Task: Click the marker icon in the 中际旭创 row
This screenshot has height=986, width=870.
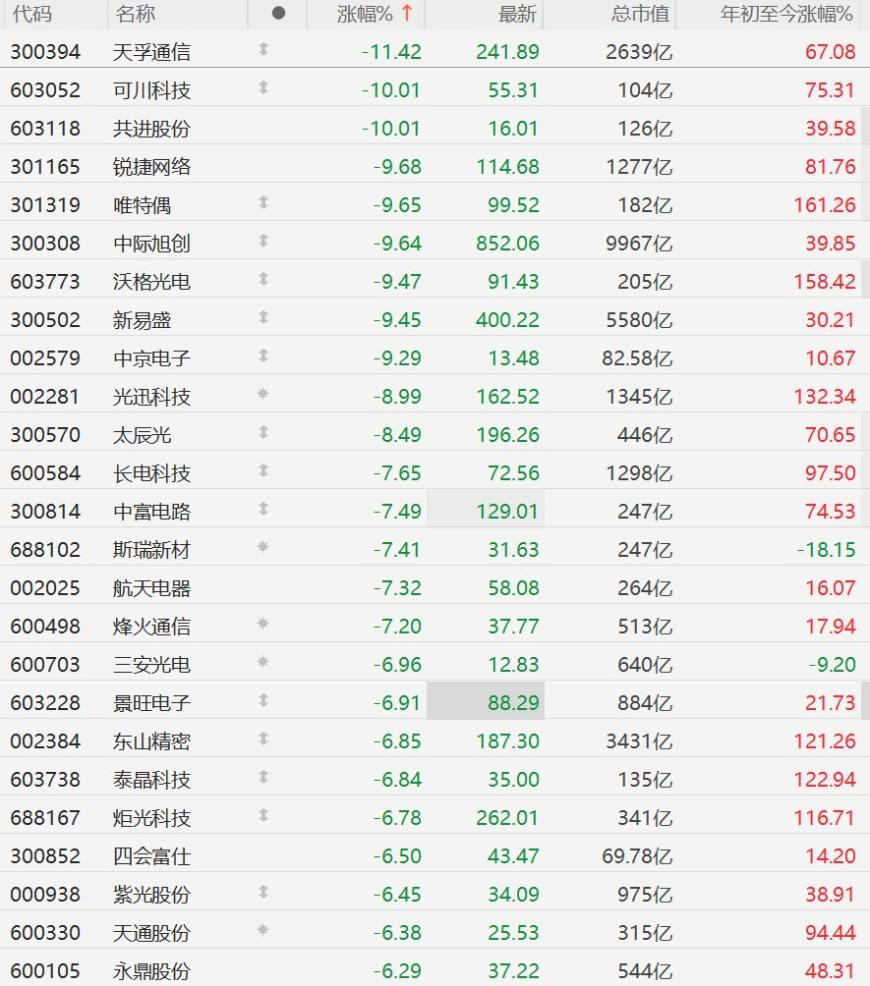Action: 263,241
